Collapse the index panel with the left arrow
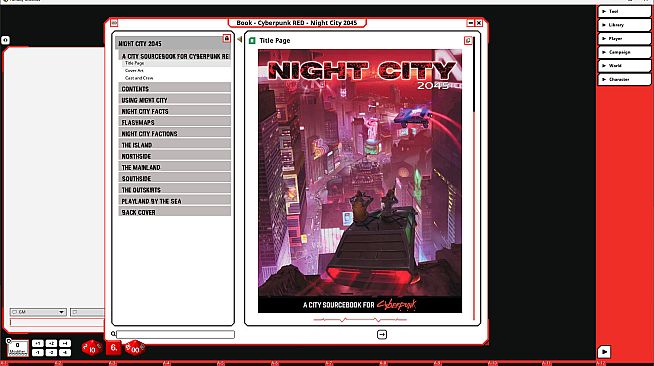Image resolution: width=654 pixels, height=366 pixels. coord(239,39)
